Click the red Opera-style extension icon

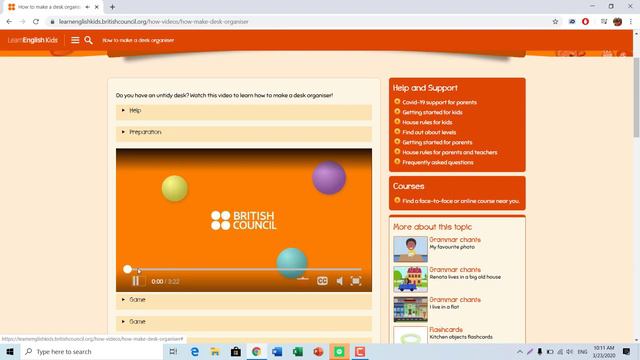coord(585,22)
